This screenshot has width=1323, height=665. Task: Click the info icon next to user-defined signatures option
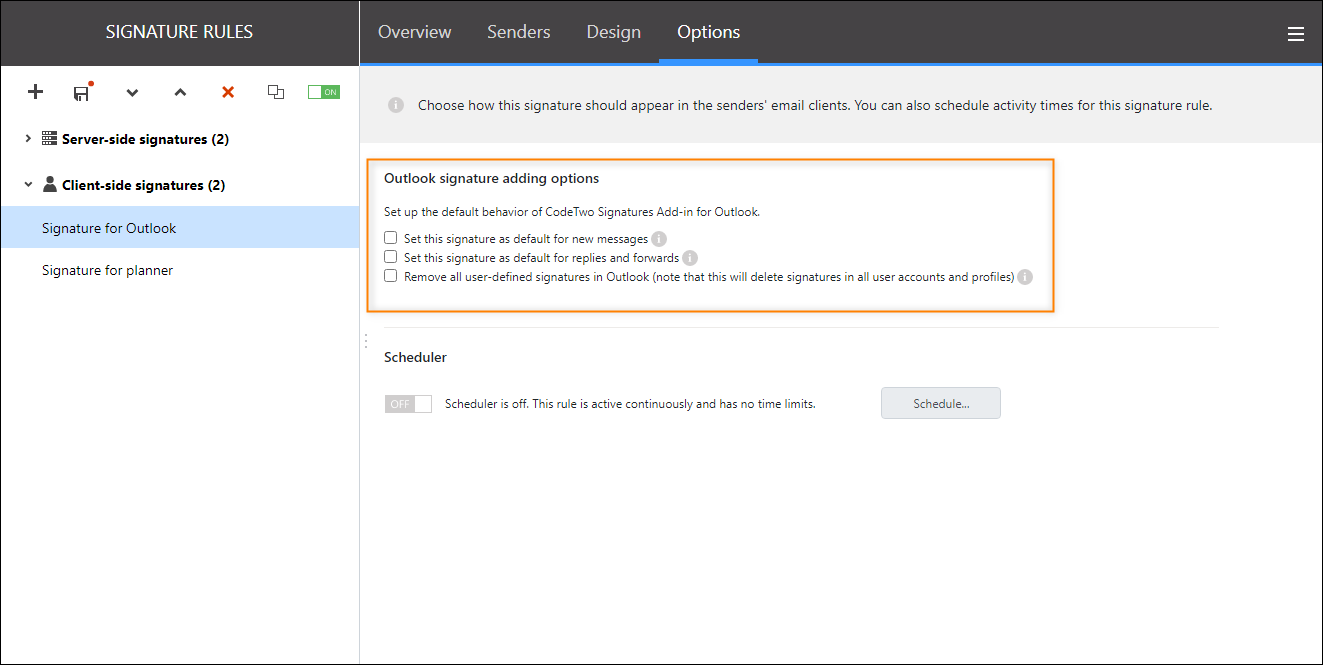tap(1024, 277)
